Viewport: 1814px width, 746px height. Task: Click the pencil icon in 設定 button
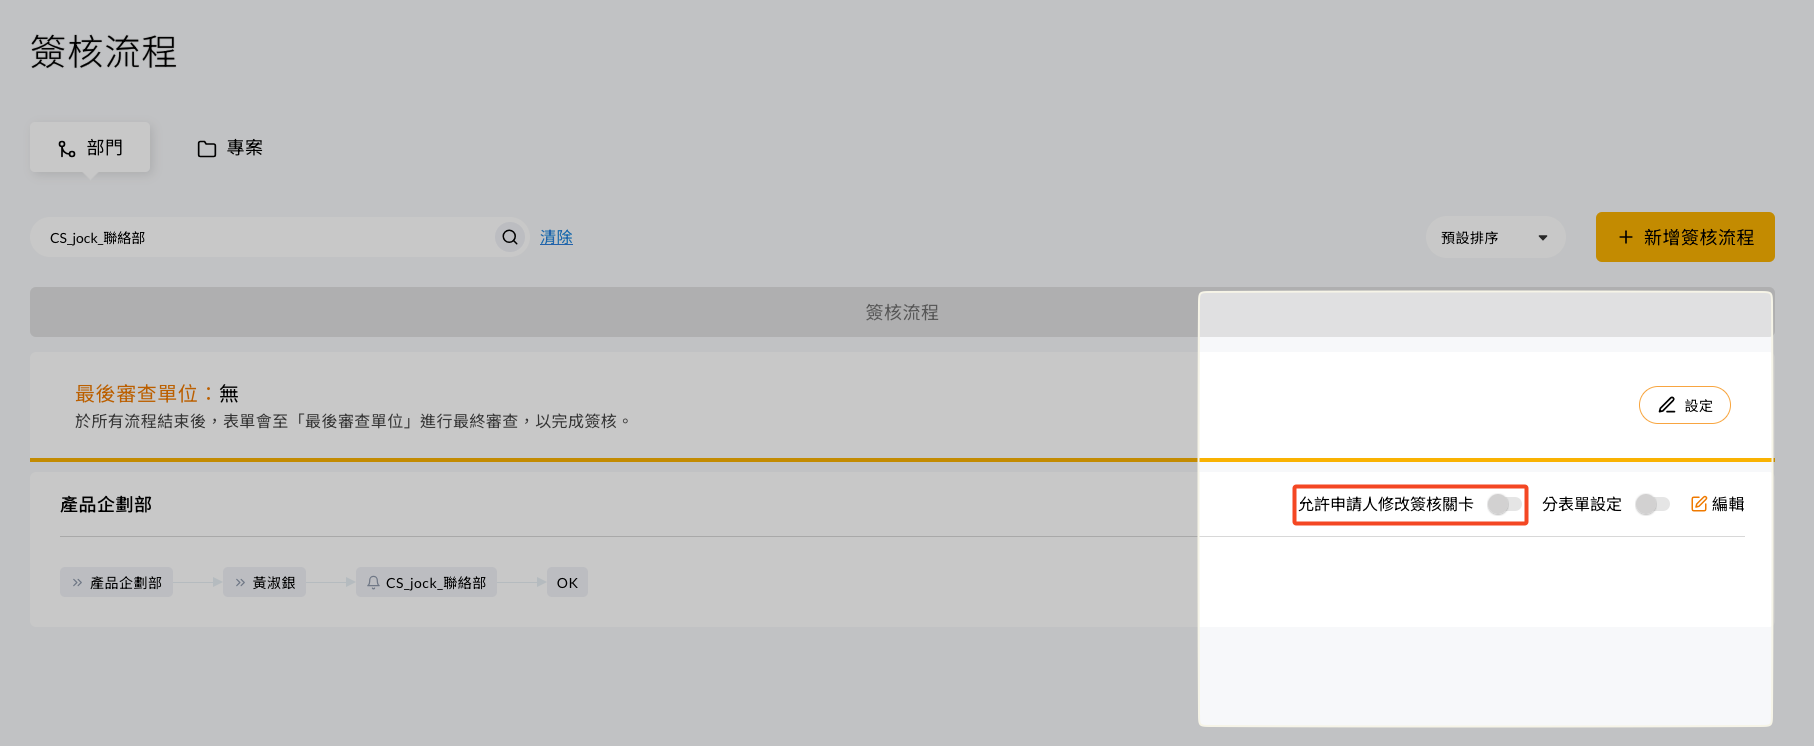(1666, 405)
